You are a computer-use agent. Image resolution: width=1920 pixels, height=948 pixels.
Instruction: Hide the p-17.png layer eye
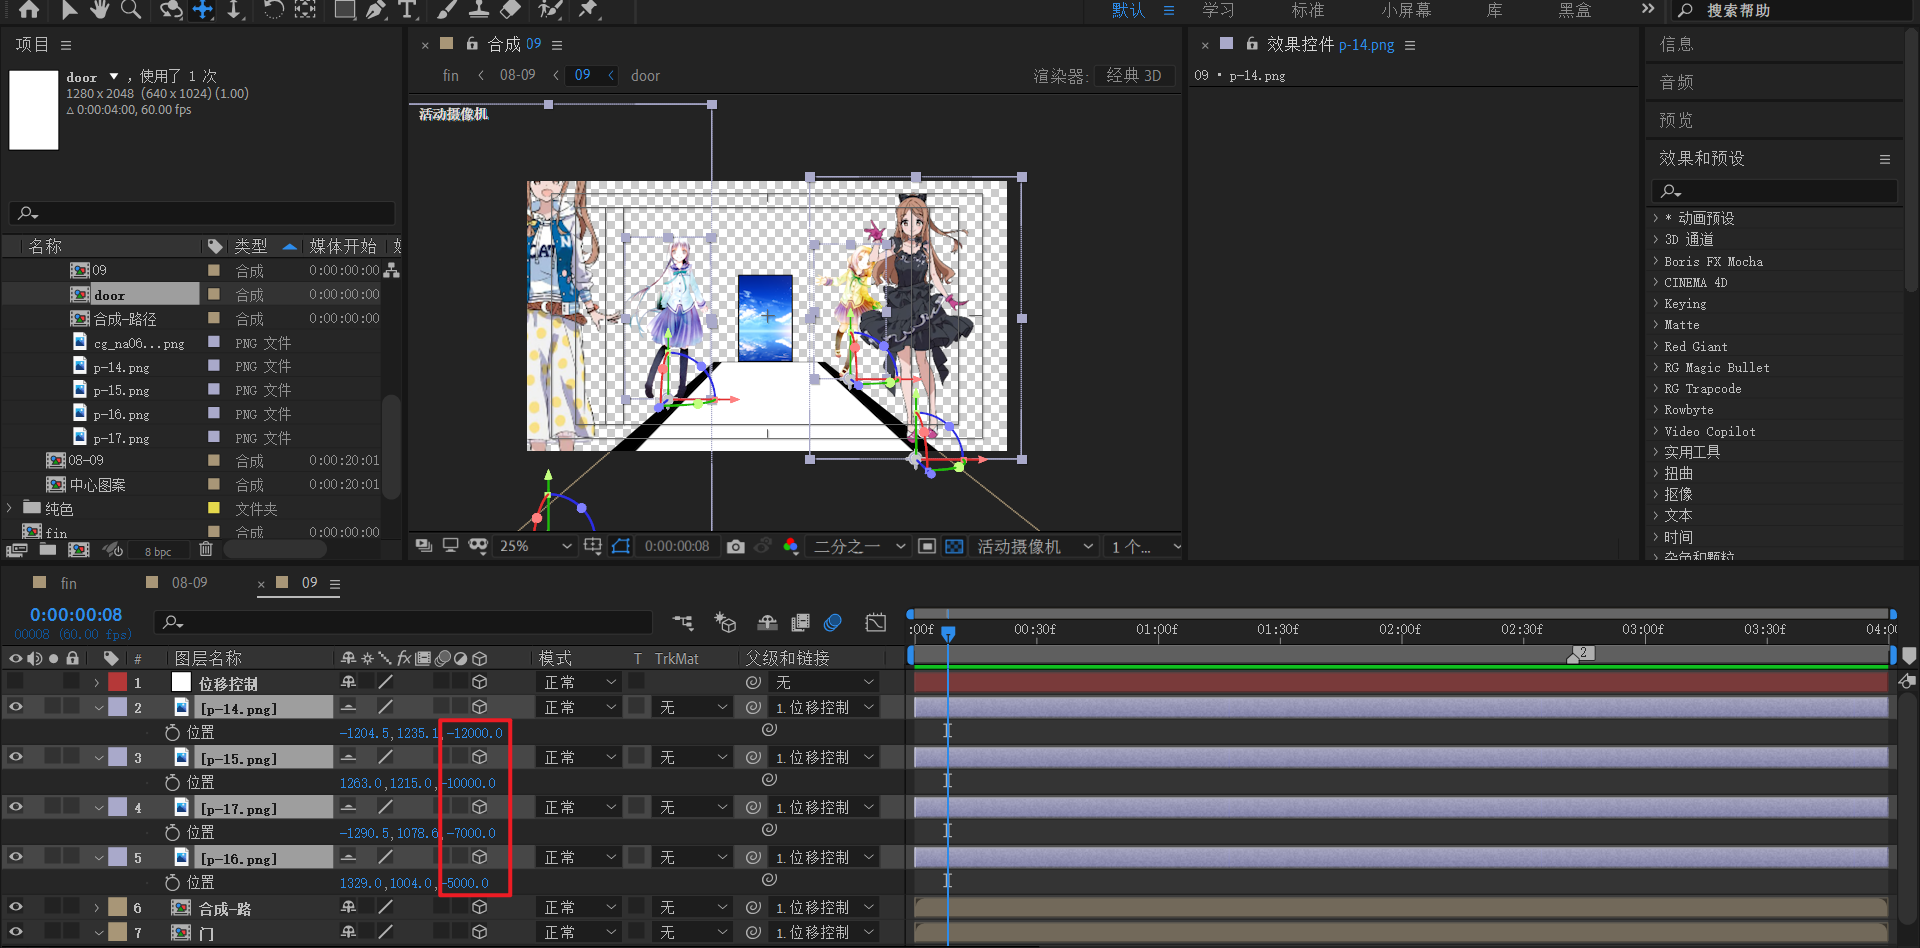pos(15,807)
